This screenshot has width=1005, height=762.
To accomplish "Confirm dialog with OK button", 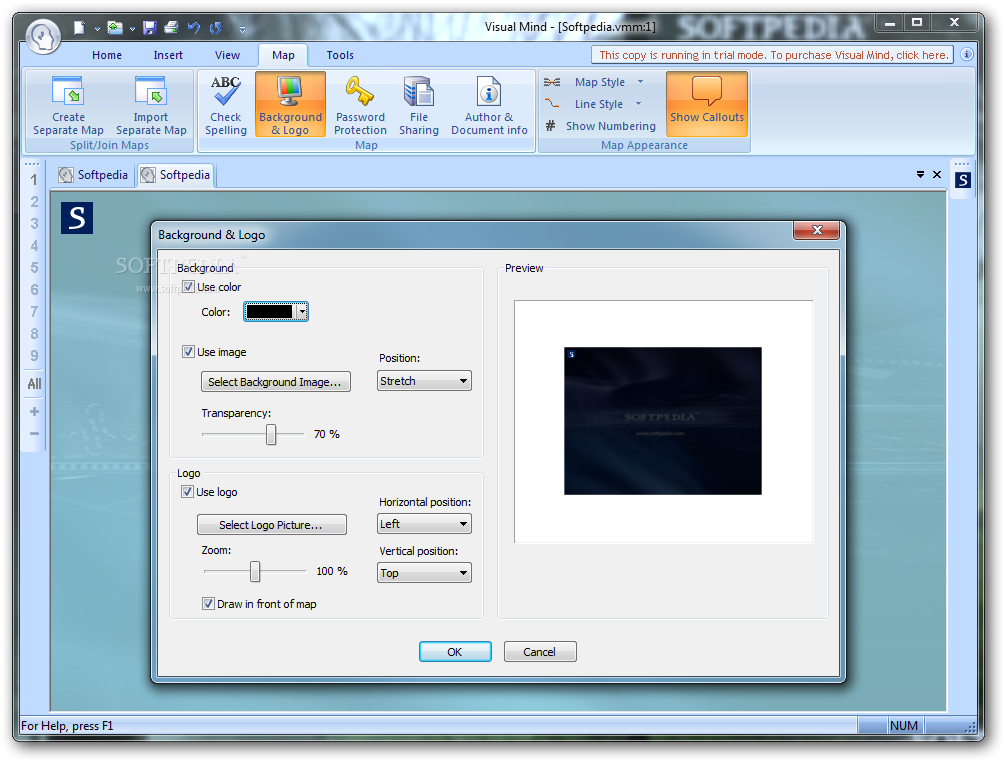I will pos(455,652).
